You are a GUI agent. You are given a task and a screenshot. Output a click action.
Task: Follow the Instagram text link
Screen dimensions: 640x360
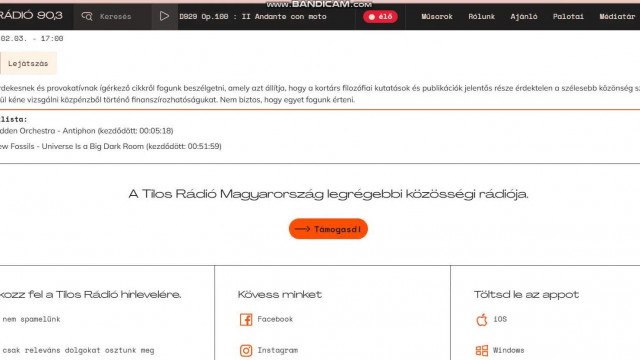coord(278,350)
